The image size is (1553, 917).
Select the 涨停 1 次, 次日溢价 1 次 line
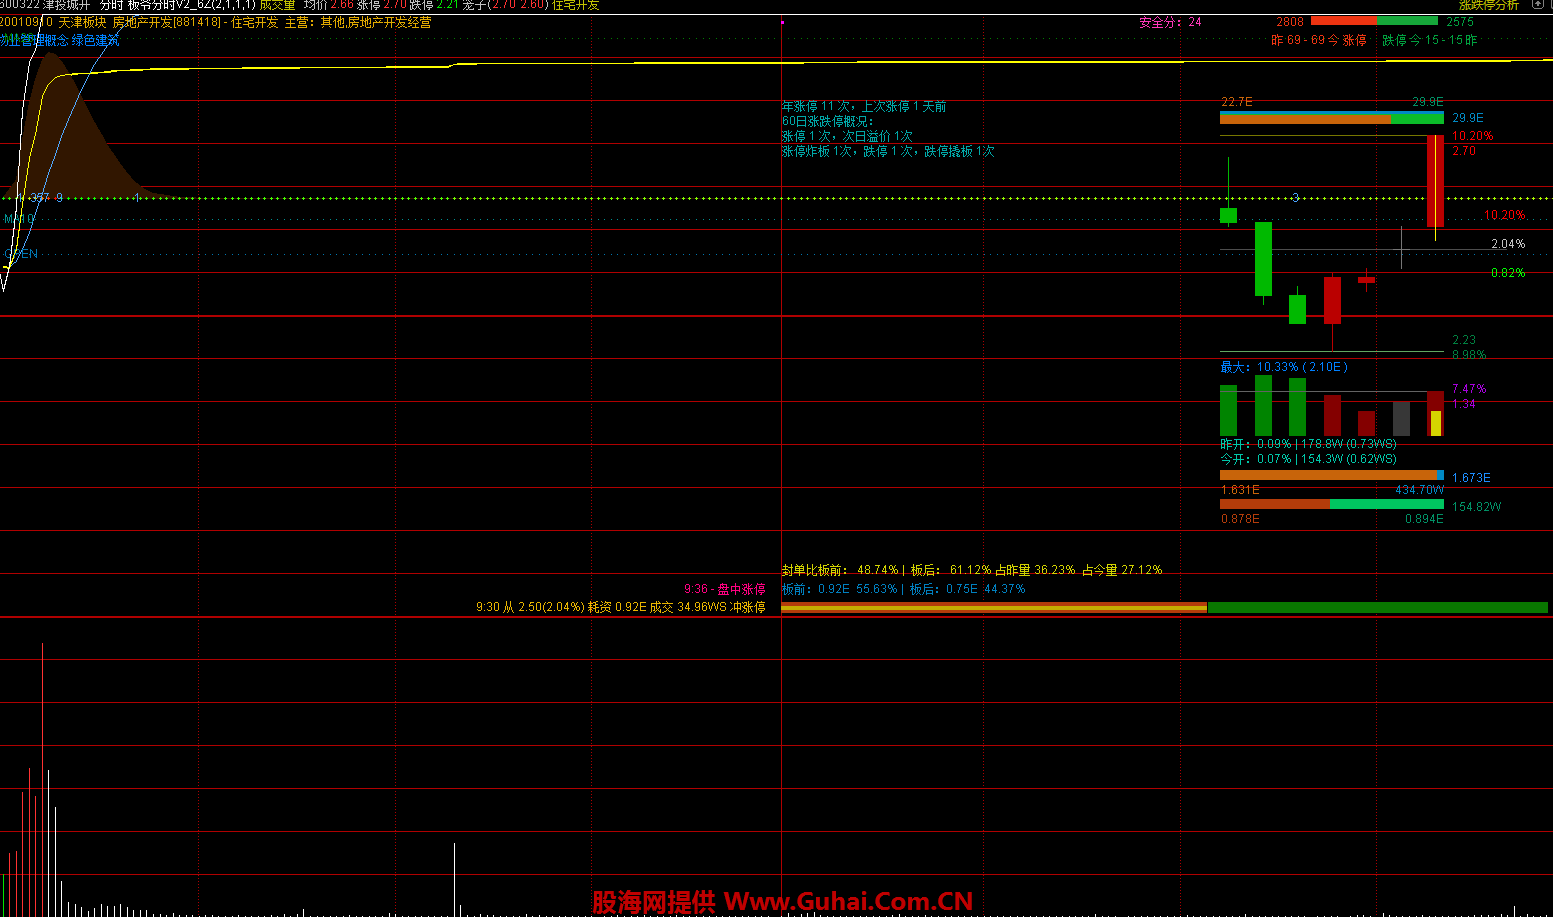[x=847, y=136]
